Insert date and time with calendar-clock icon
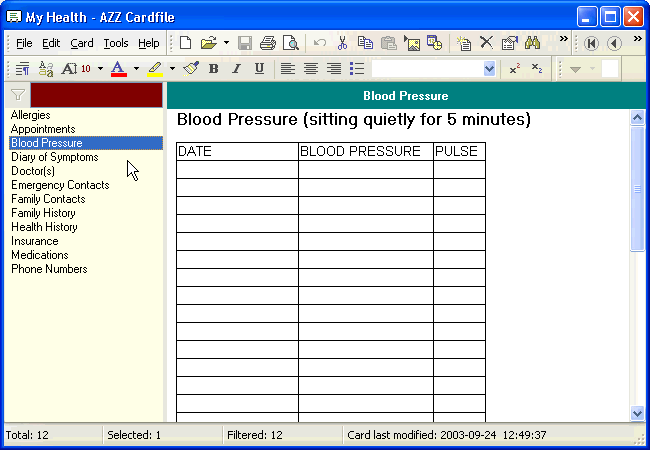Image resolution: width=650 pixels, height=450 pixels. click(x=434, y=43)
